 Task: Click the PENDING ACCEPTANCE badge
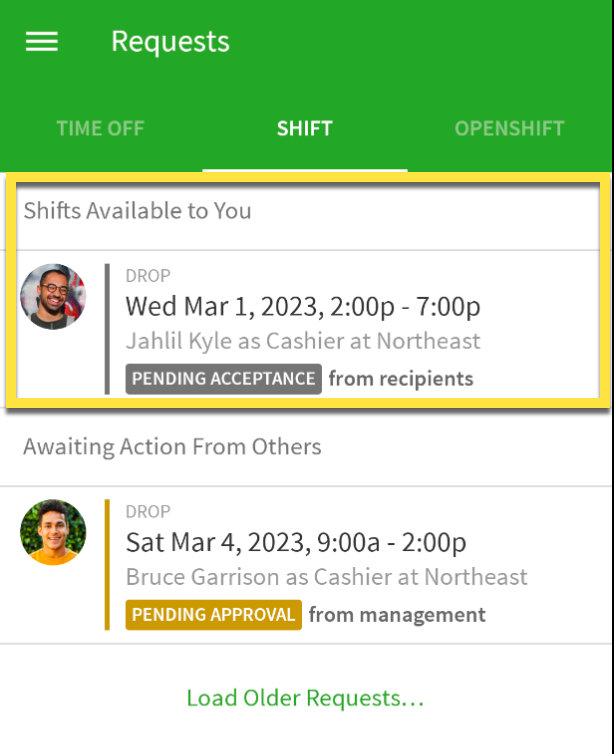tap(224, 379)
